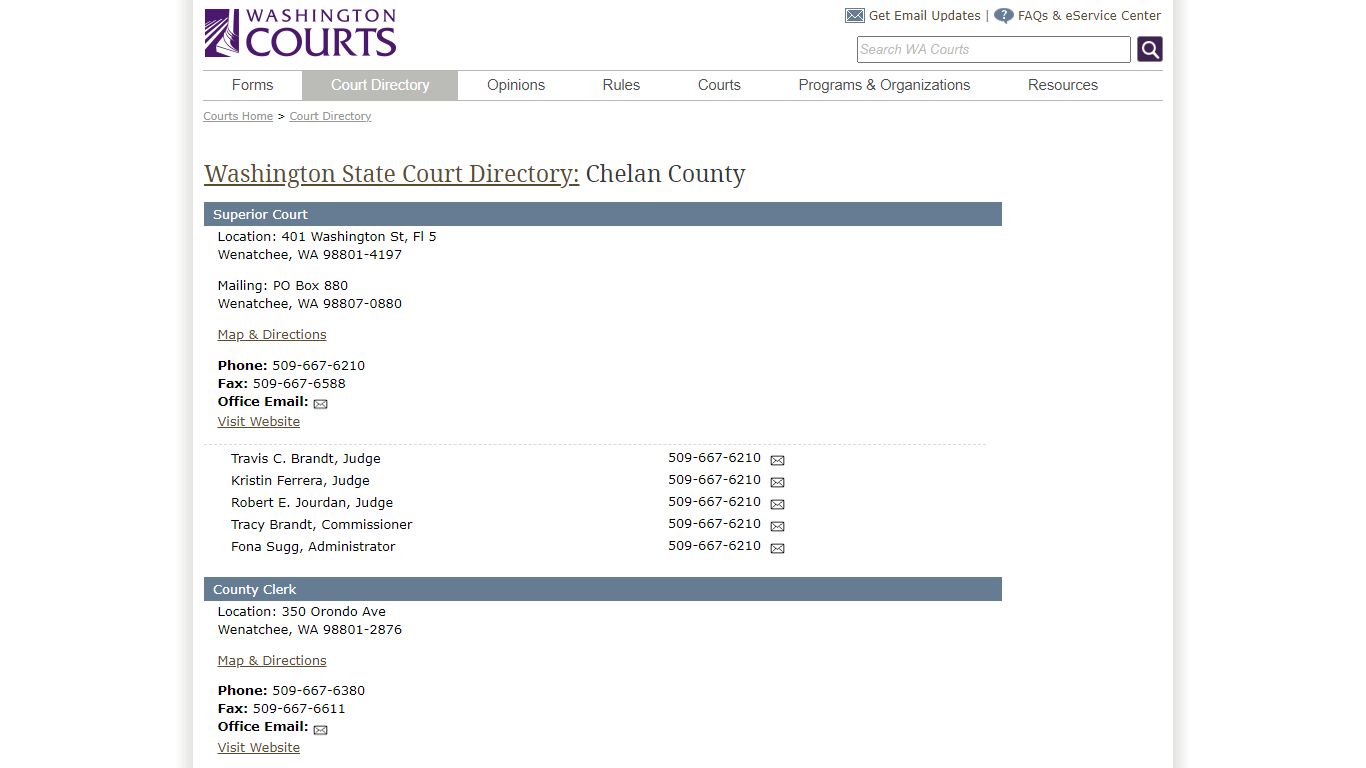This screenshot has width=1366, height=768.
Task: Open Superior Court office email envelope icon
Action: coord(320,403)
